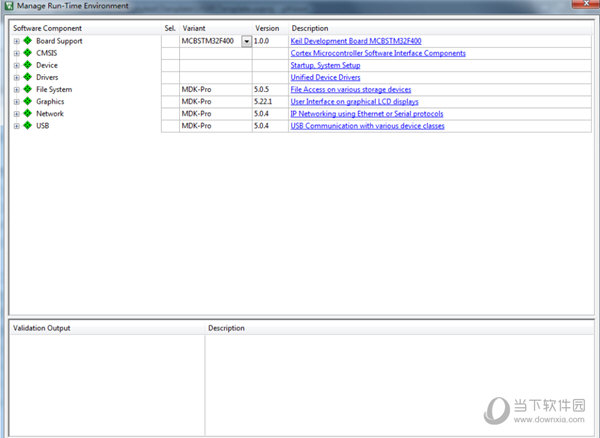Click the Variant column header
The width and height of the screenshot is (600, 438).
point(194,28)
